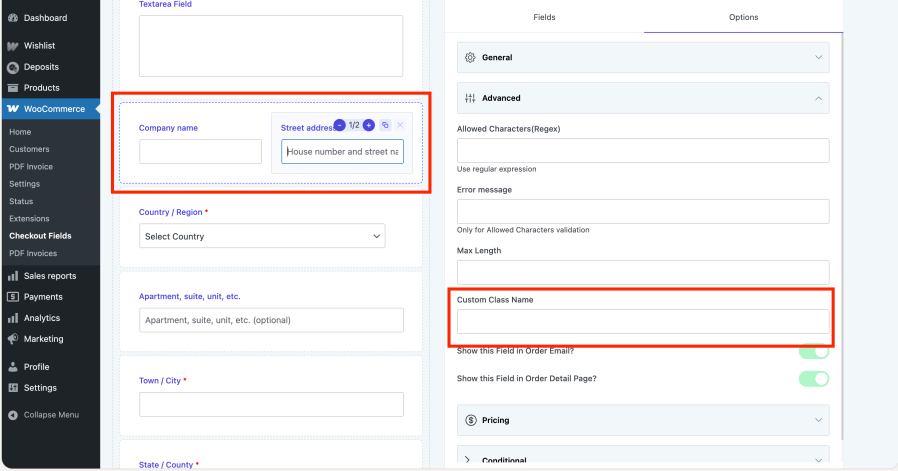Remove the Street address field

[400, 125]
